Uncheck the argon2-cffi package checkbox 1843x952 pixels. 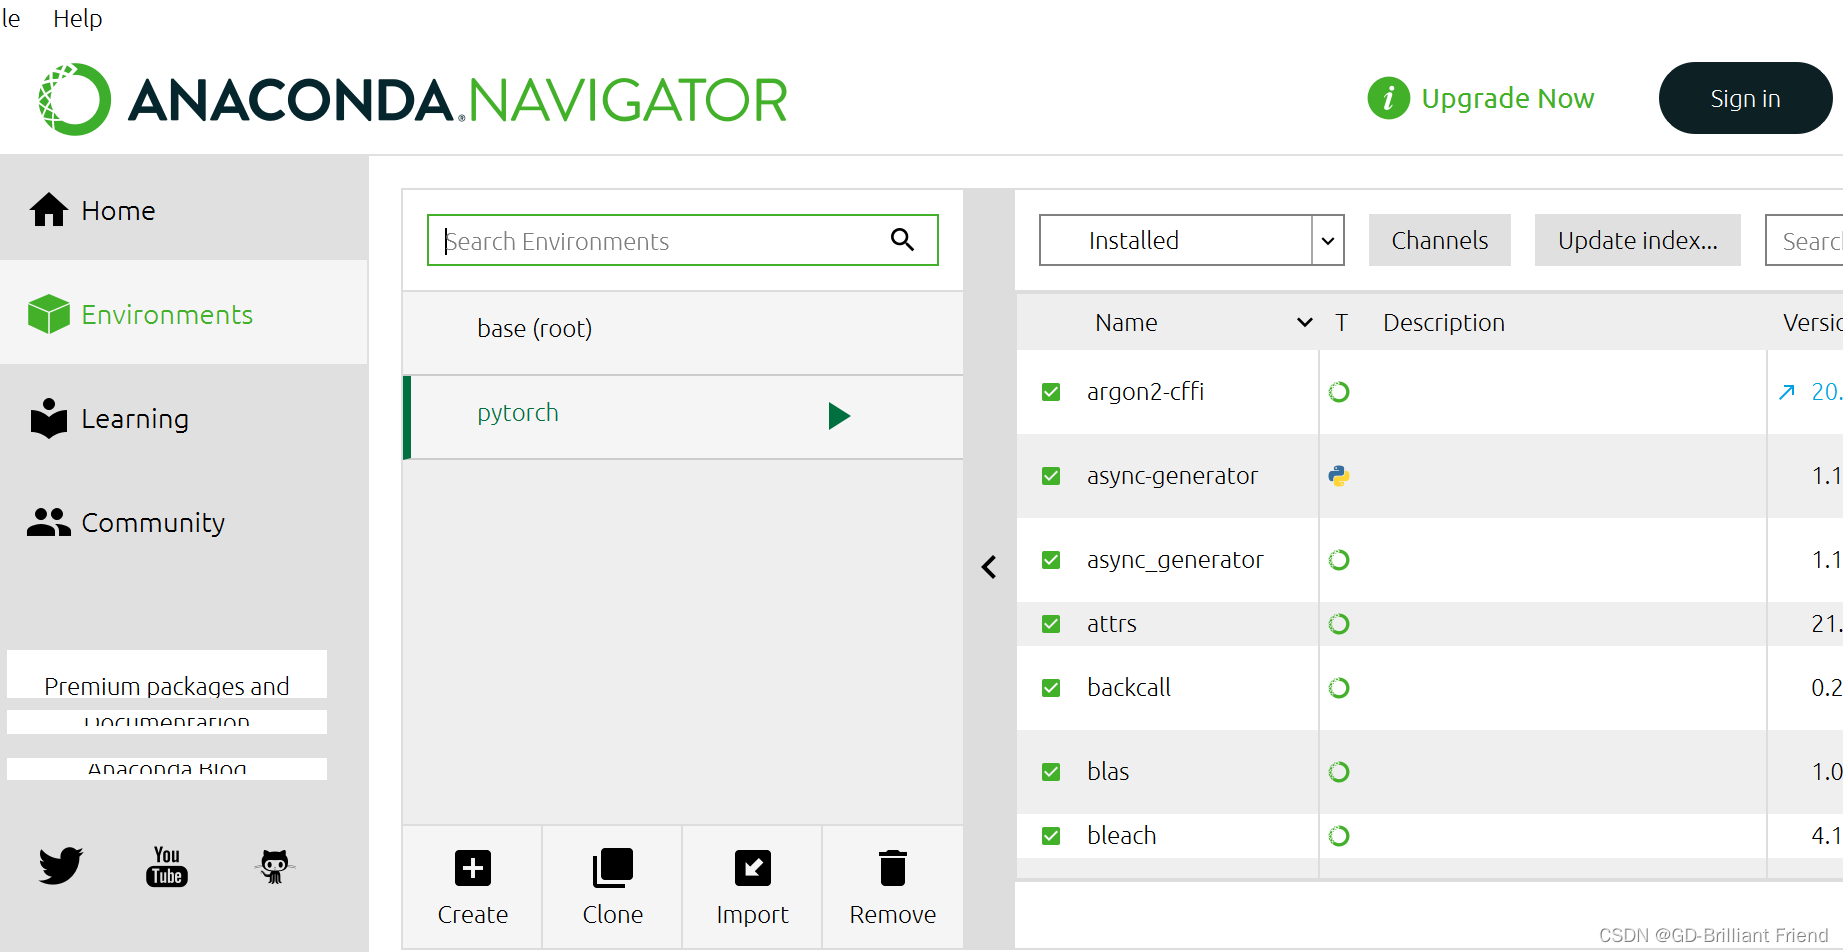tap(1051, 392)
